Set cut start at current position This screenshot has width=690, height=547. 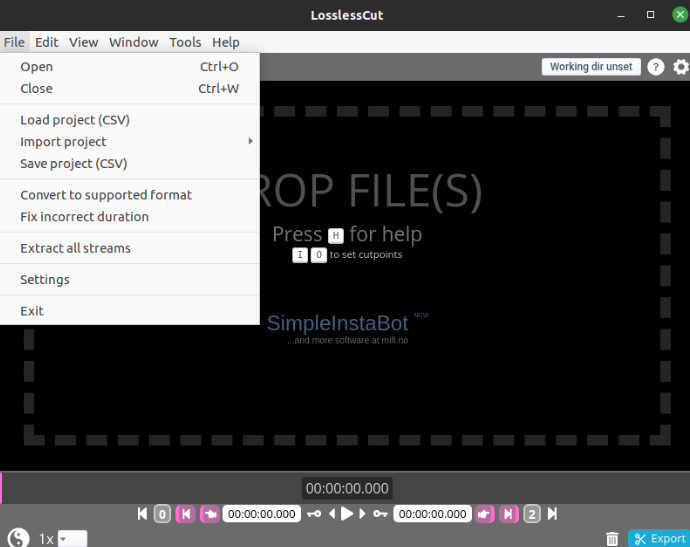pyautogui.click(x=210, y=514)
